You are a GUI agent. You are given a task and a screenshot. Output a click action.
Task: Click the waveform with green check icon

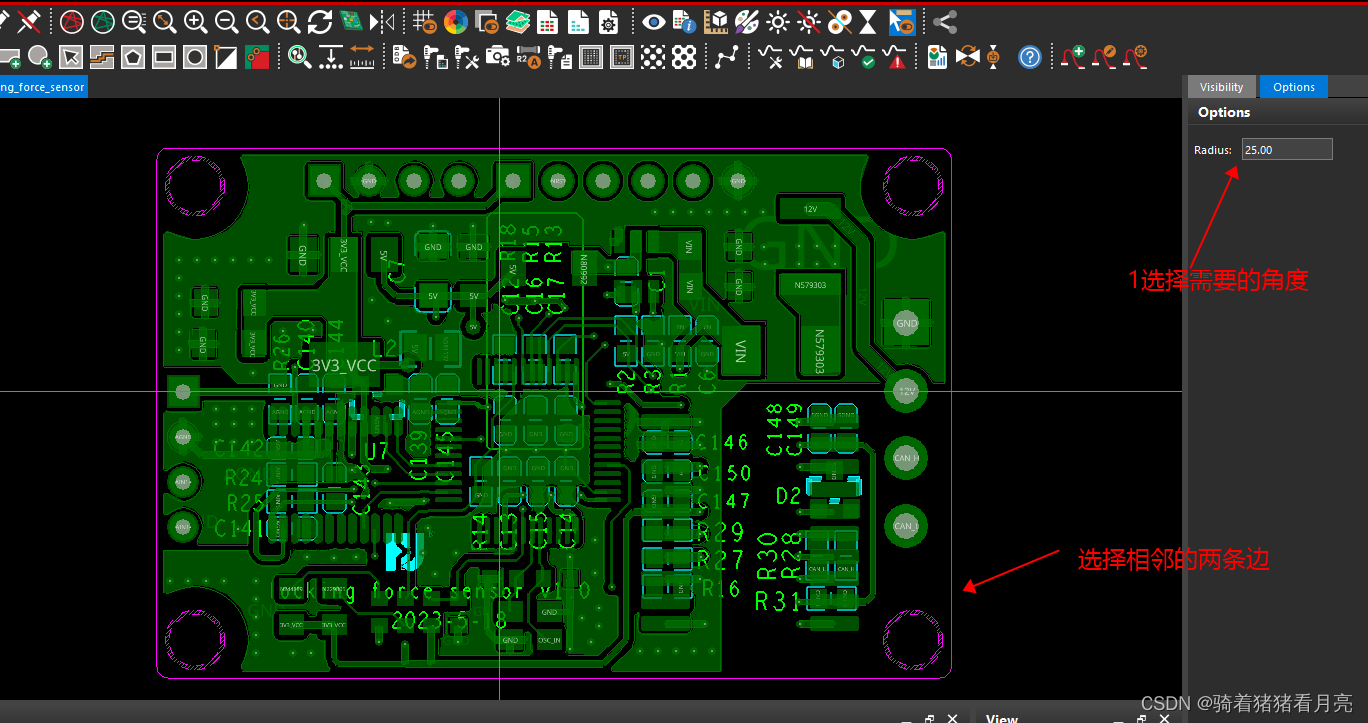(863, 57)
